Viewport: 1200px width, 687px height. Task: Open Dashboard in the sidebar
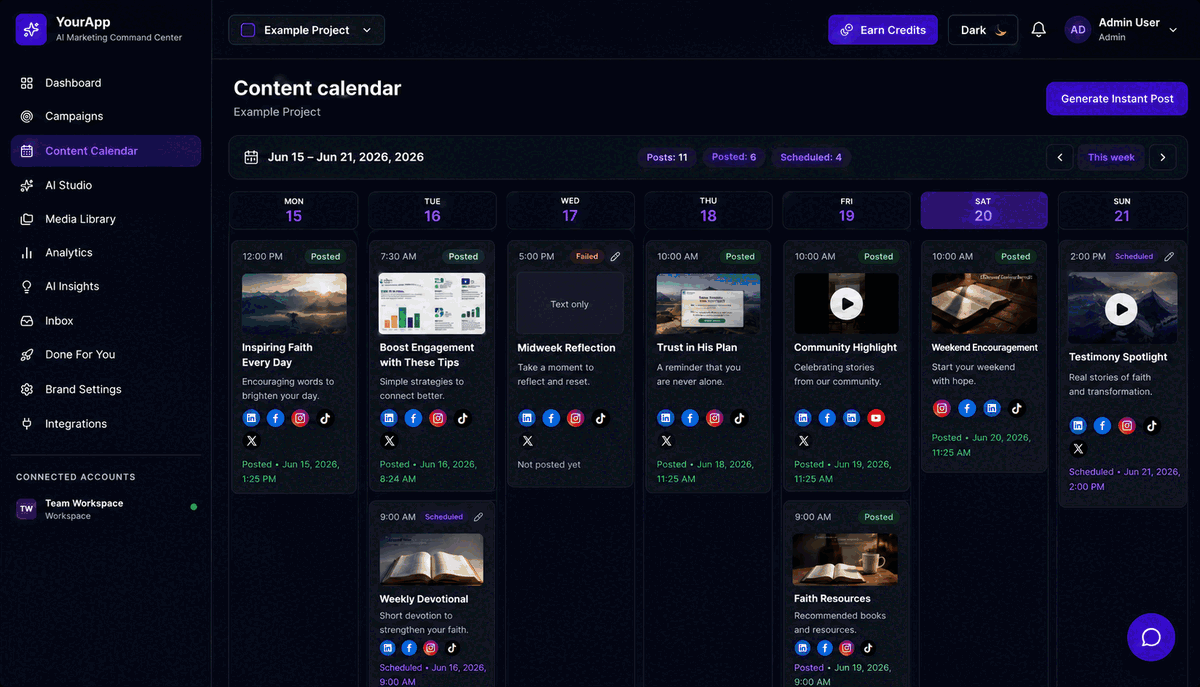pyautogui.click(x=106, y=83)
